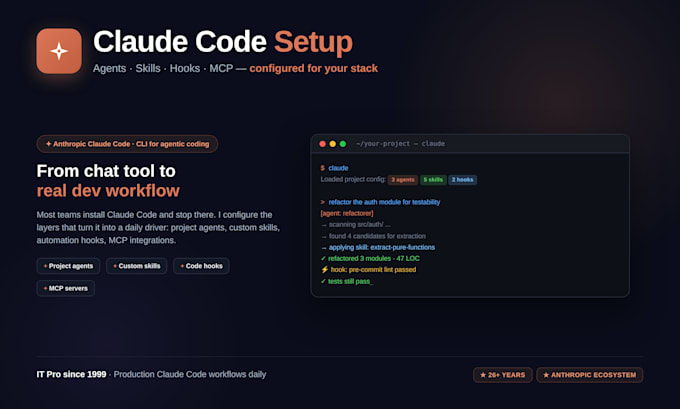The width and height of the screenshot is (680, 409).
Task: Click the 'claude' command in terminal
Action: coord(338,168)
